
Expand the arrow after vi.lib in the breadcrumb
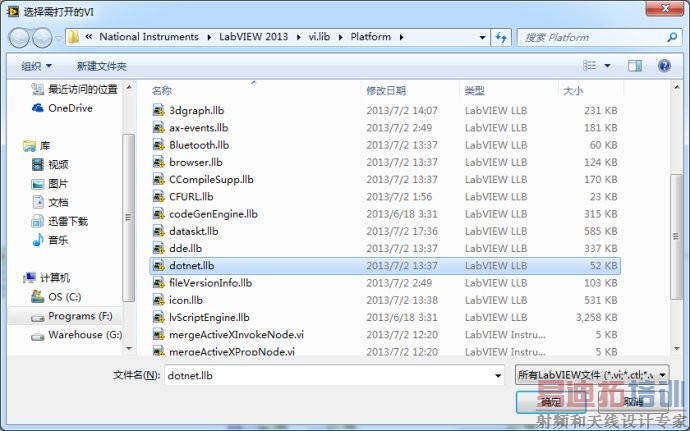pyautogui.click(x=341, y=37)
